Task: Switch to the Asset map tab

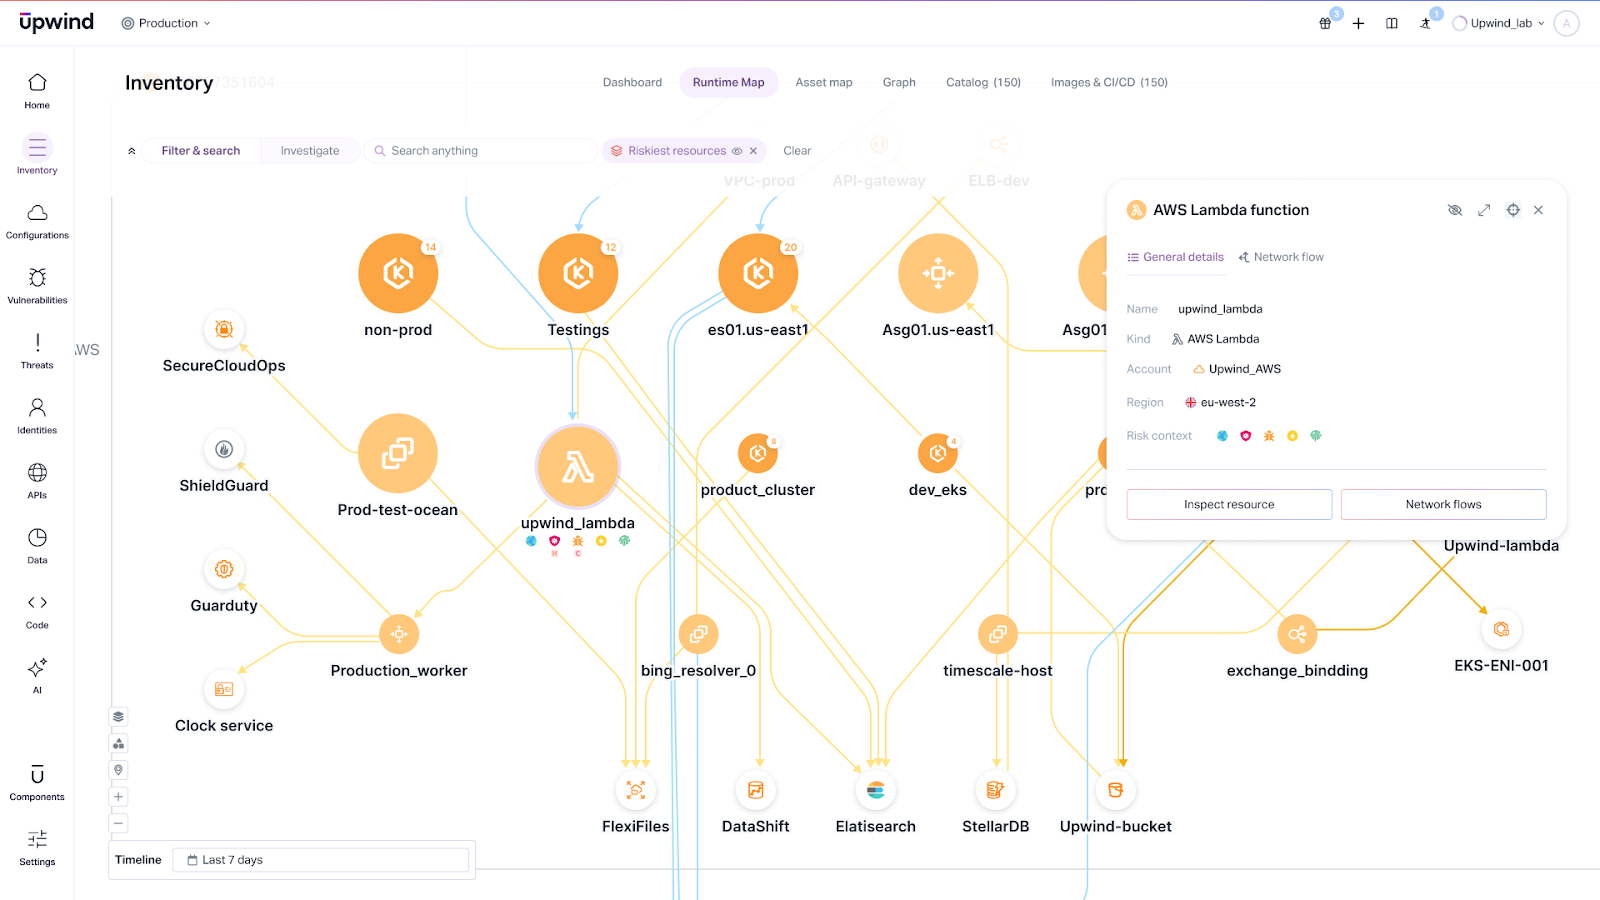Action: click(x=823, y=82)
